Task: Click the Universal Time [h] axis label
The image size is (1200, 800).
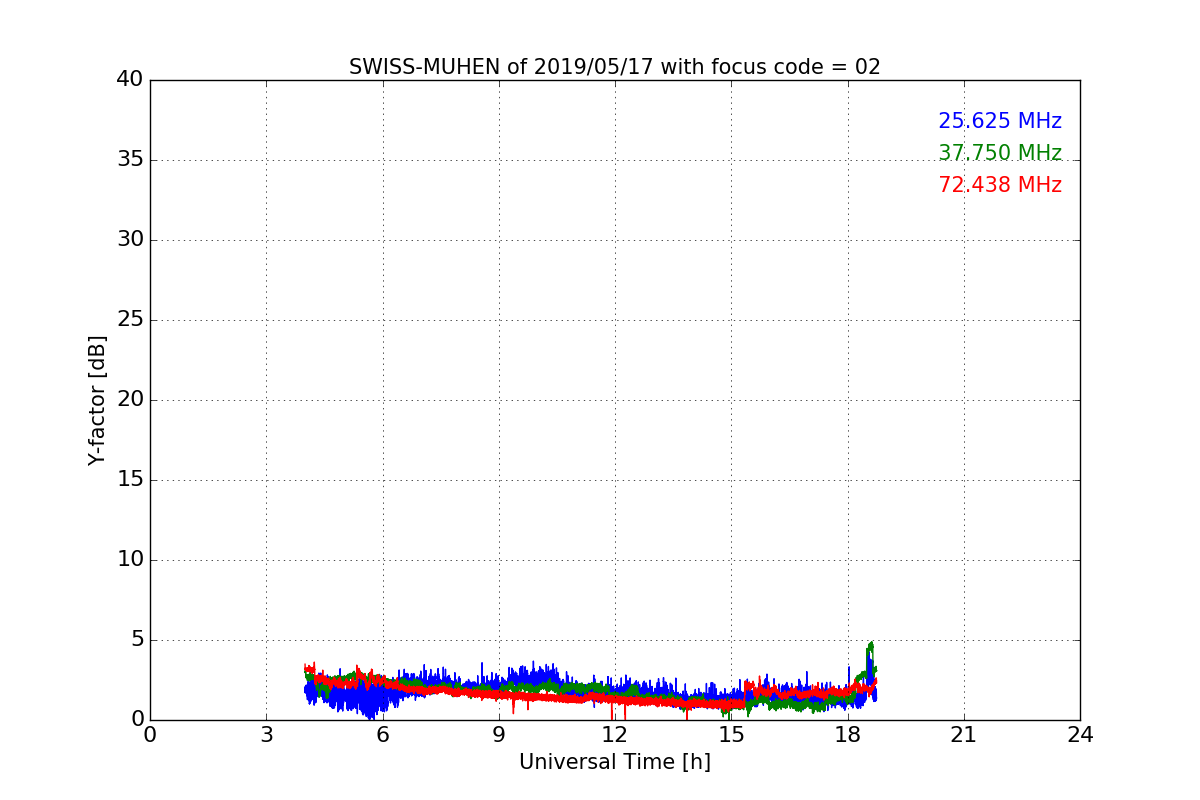Action: point(614,762)
